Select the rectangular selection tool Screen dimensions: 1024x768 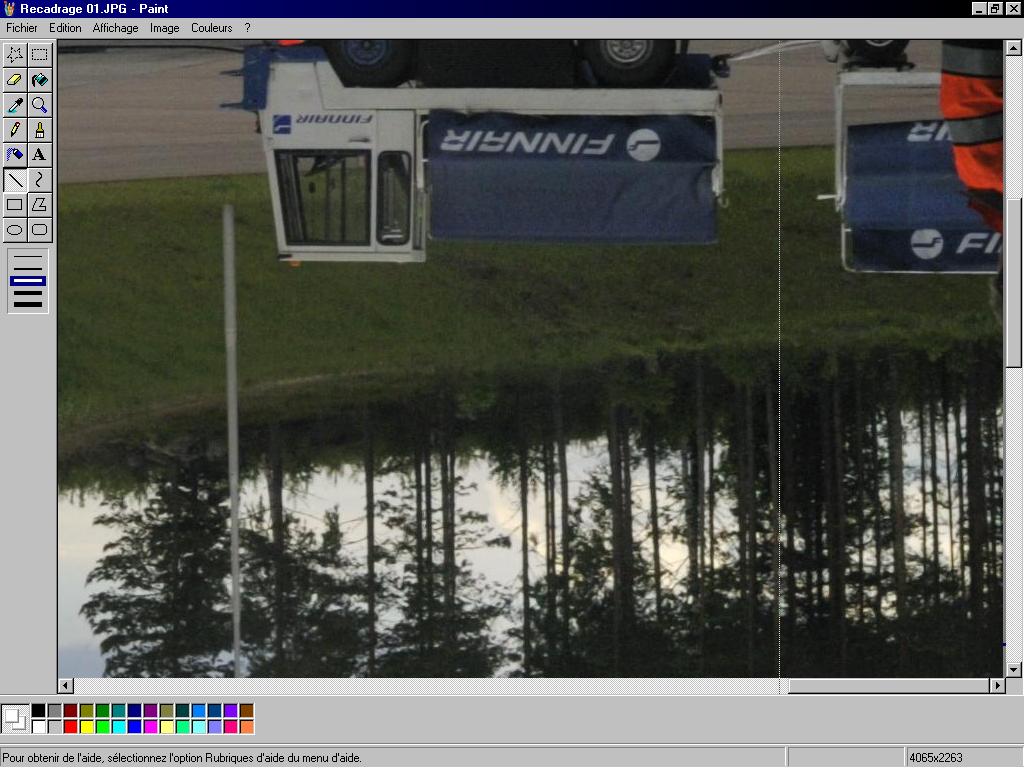pyautogui.click(x=39, y=54)
